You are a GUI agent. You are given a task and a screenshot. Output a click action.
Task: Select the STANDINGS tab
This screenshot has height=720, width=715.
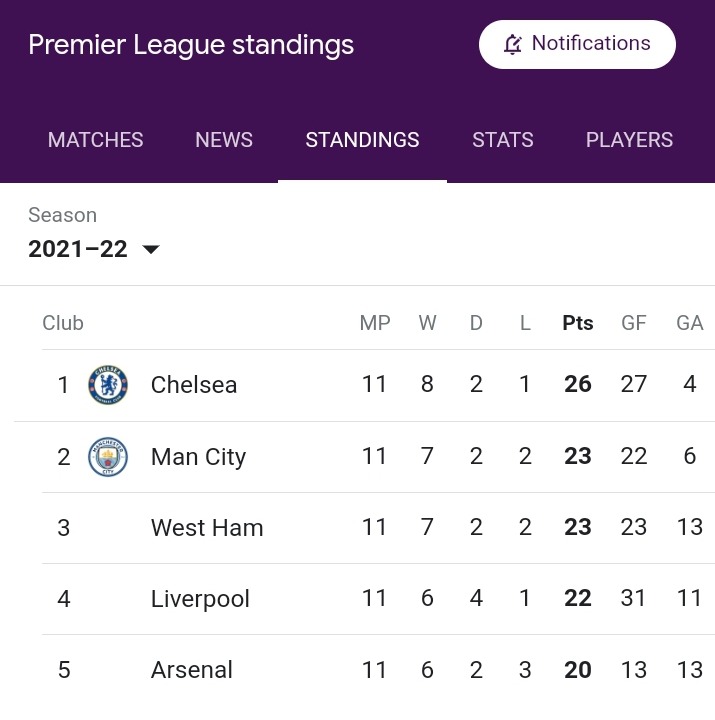click(x=362, y=140)
